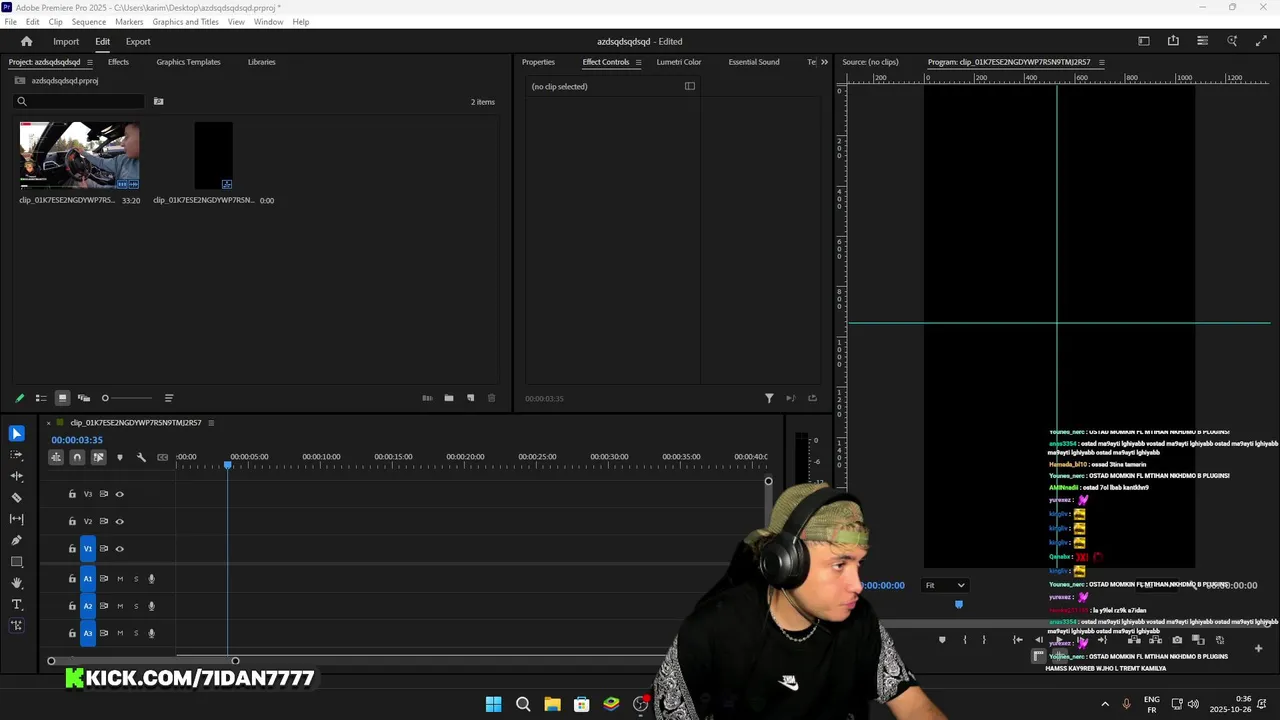Open the Sequence menu
Screen dimensions: 1280x720
coord(89,21)
